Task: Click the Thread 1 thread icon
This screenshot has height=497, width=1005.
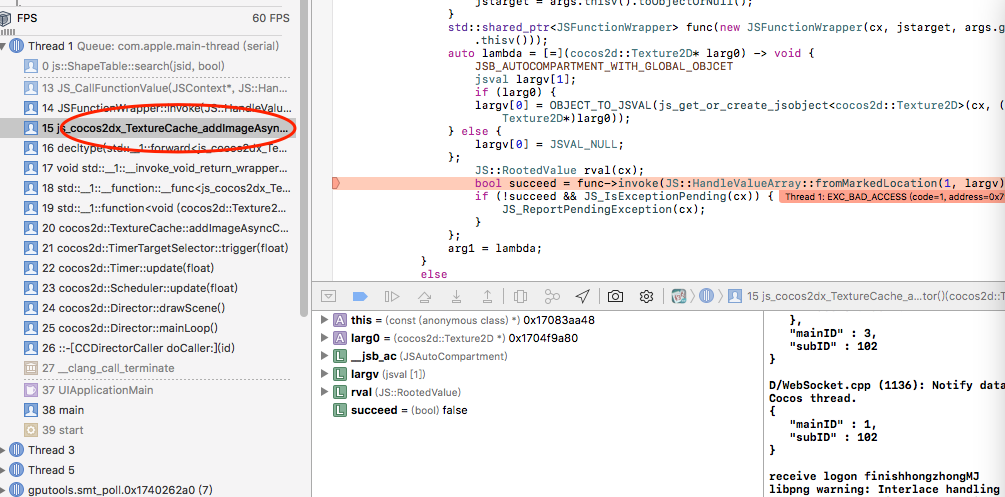Action: coord(17,46)
